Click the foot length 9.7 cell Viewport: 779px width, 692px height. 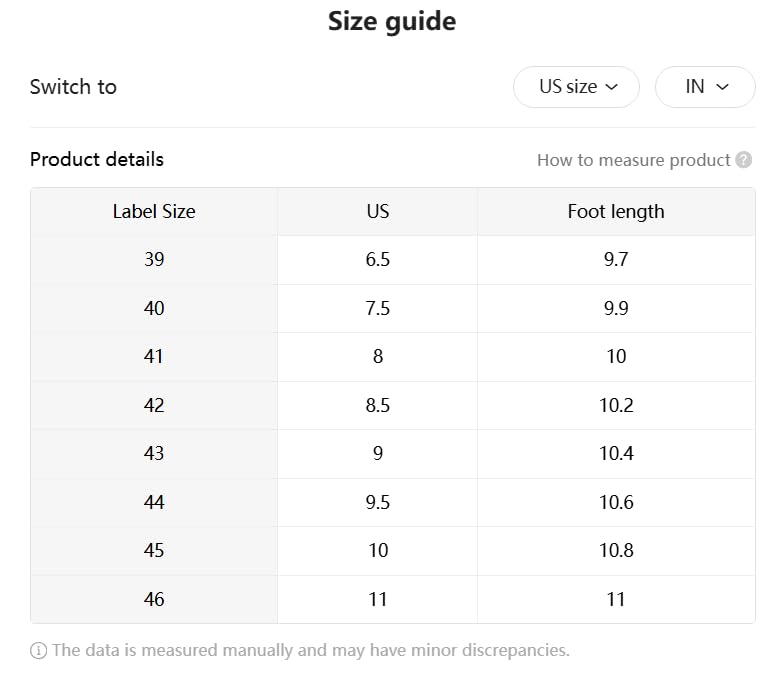click(x=615, y=260)
